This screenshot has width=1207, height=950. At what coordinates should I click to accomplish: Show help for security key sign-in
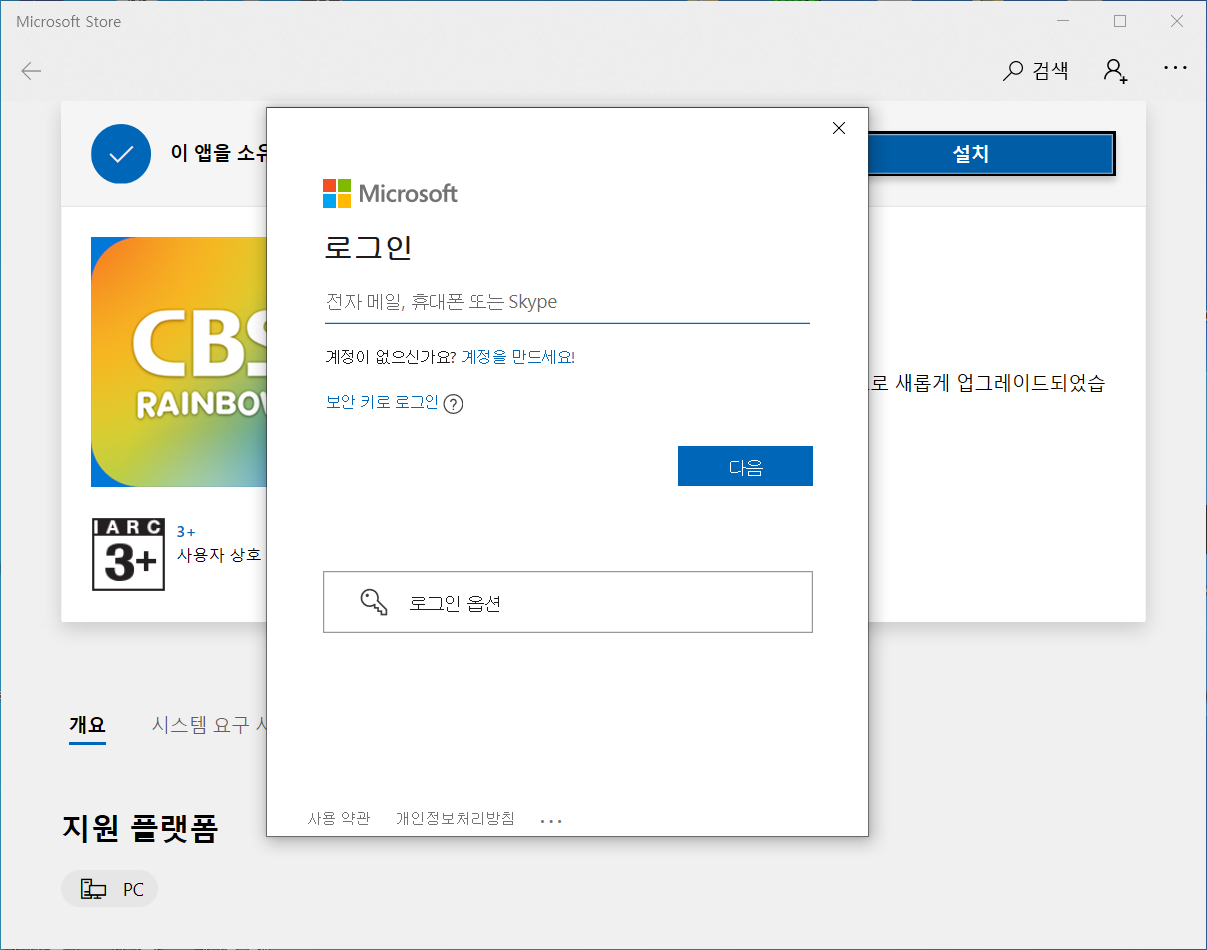453,404
